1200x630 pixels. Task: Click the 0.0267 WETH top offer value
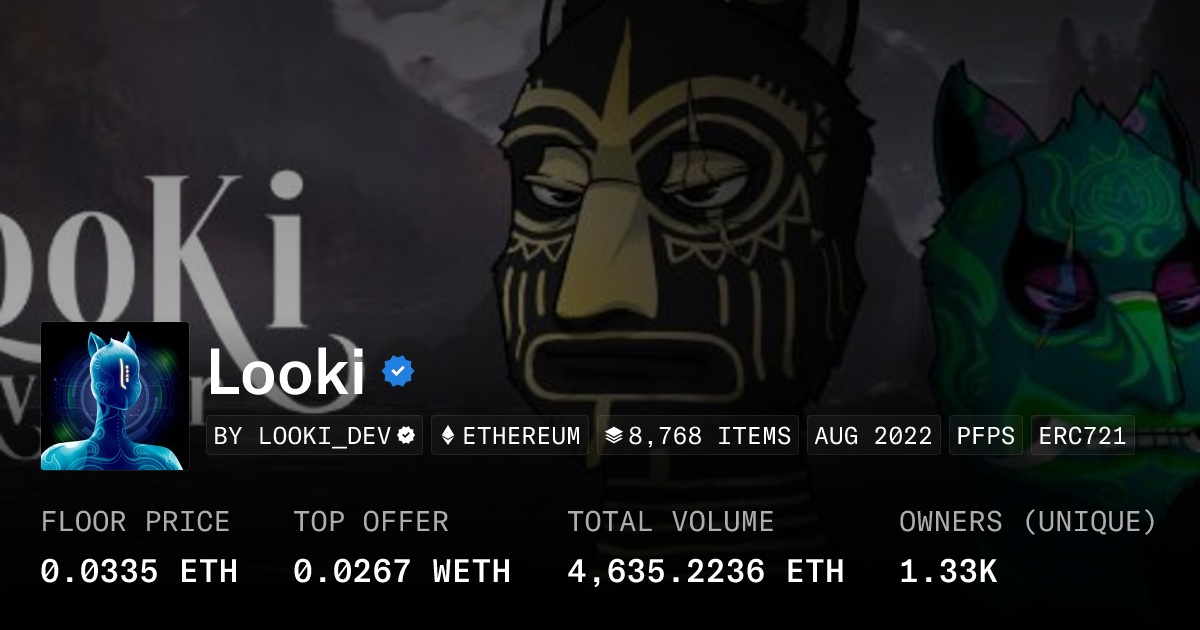click(402, 571)
